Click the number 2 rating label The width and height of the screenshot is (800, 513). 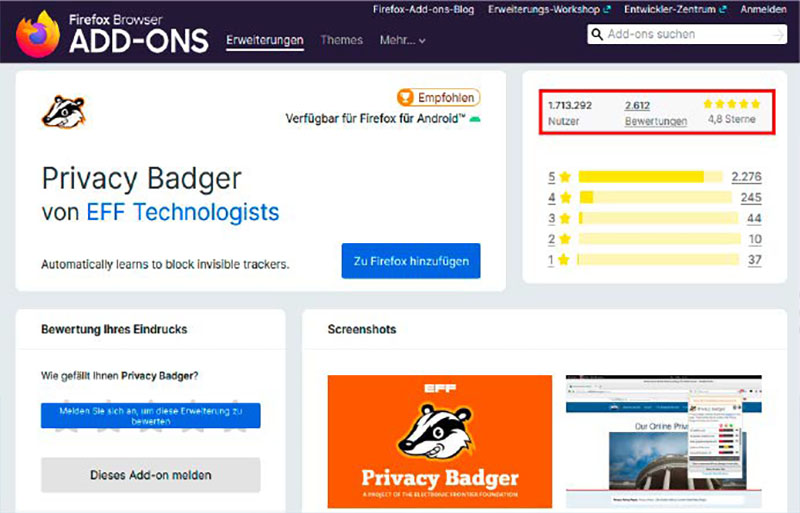pos(552,239)
